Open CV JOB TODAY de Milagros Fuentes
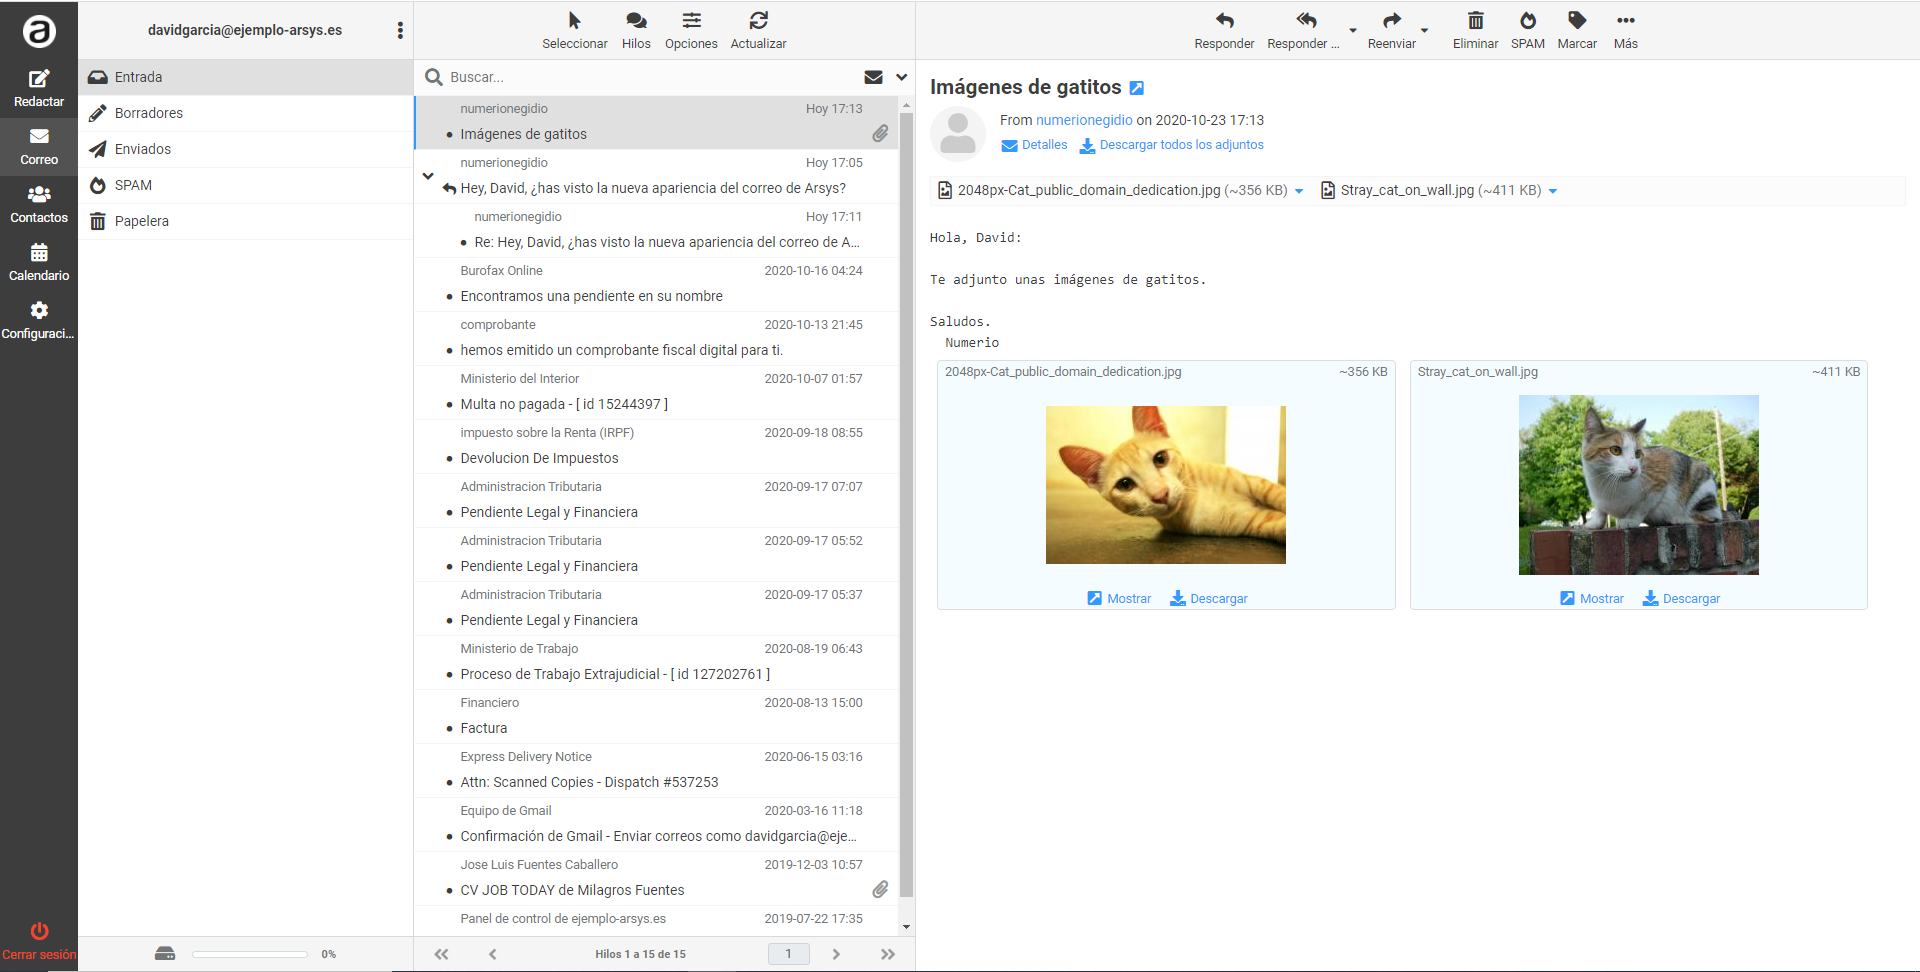 coord(656,878)
